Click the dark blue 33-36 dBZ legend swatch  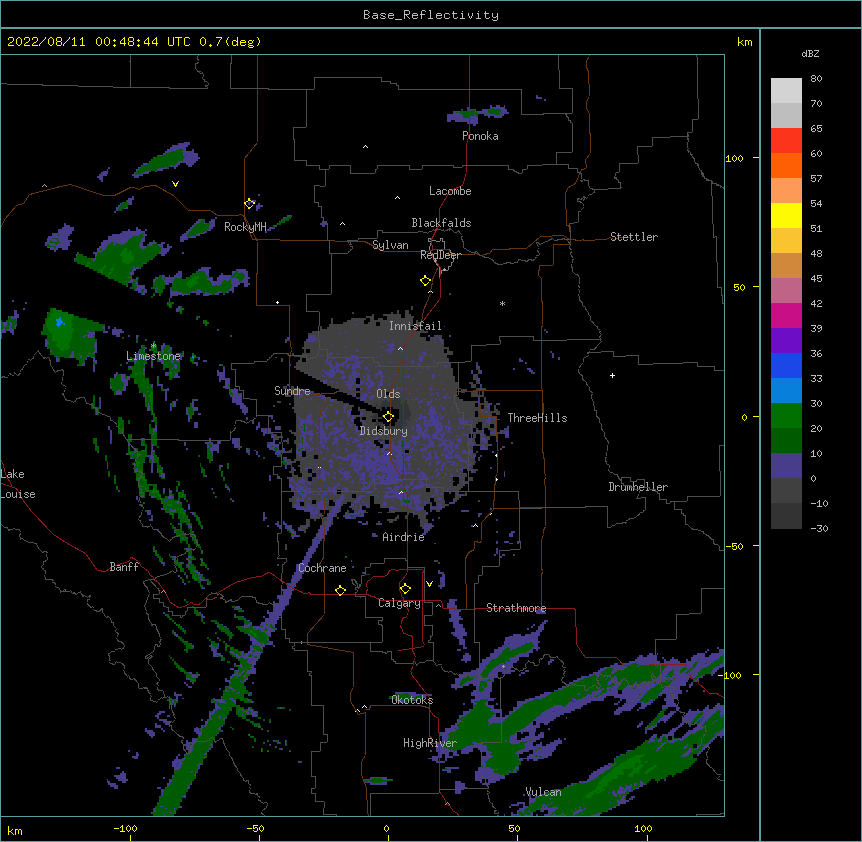786,365
